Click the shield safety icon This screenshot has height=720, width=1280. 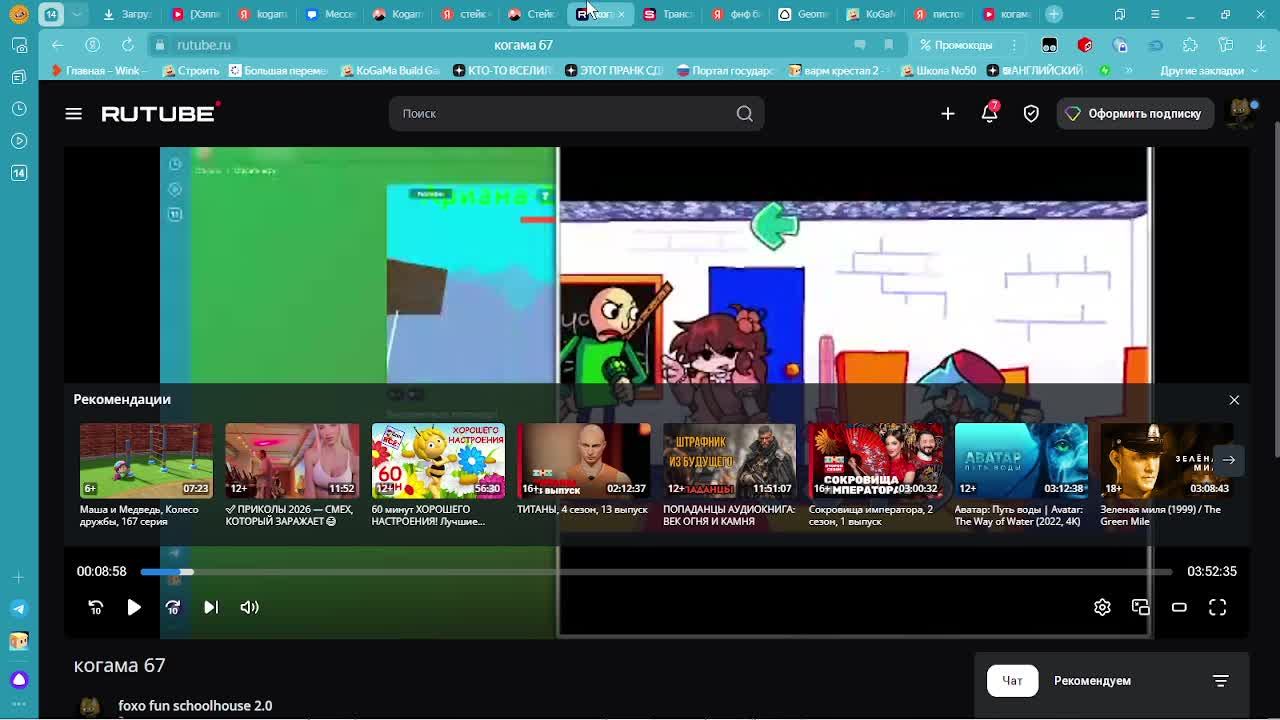coord(1031,114)
